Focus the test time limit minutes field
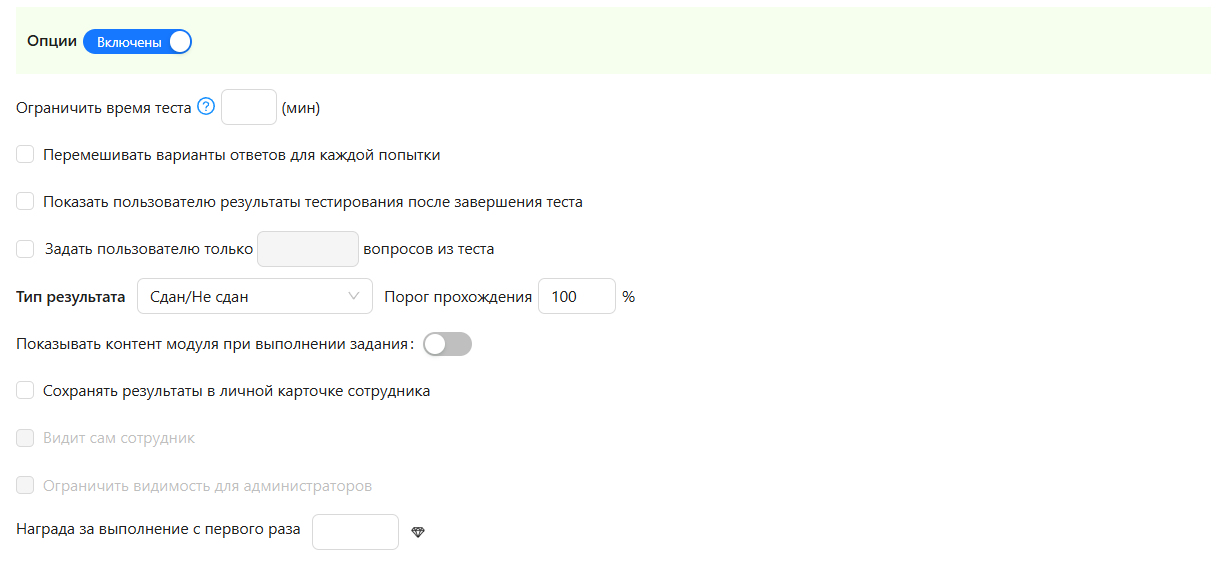The image size is (1211, 568). [248, 107]
